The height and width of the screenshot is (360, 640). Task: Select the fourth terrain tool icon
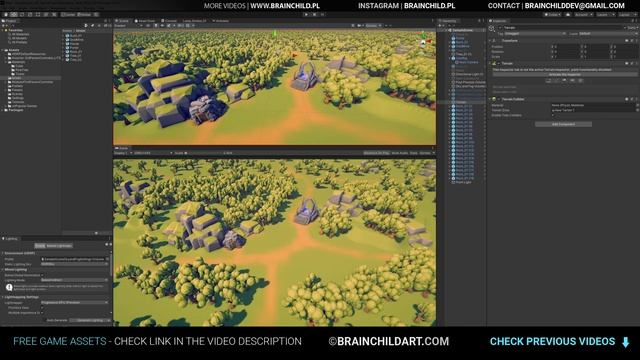pyautogui.click(x=572, y=80)
